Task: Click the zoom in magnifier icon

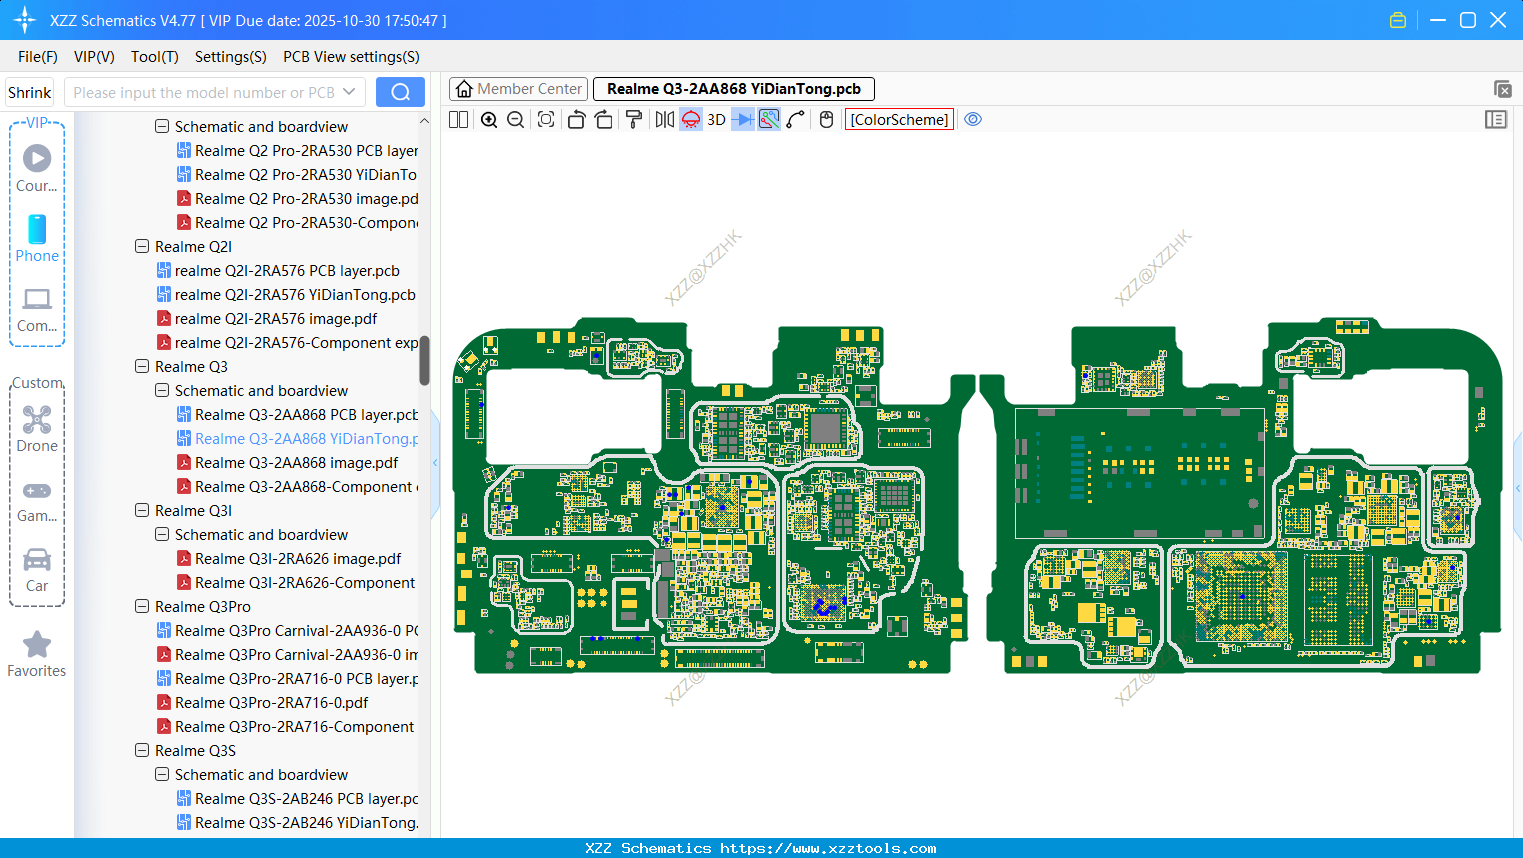Action: coord(489,120)
